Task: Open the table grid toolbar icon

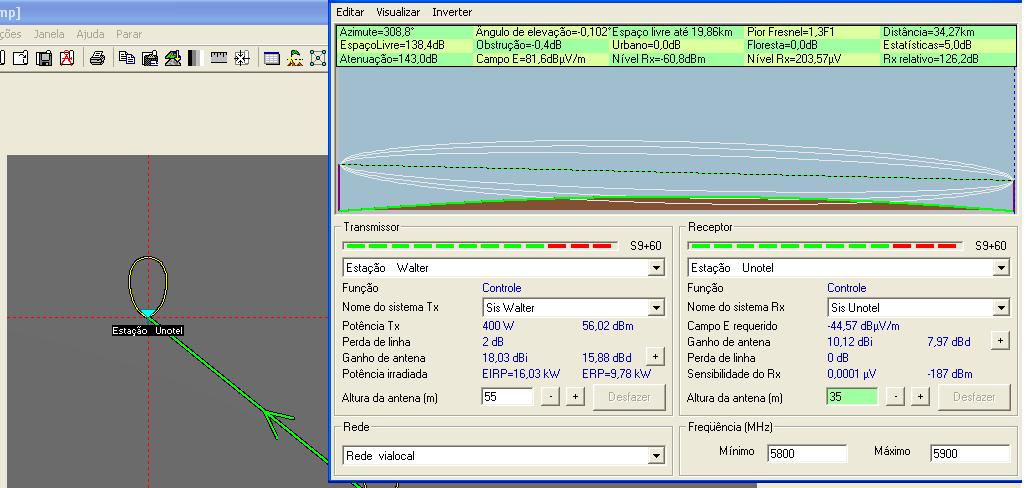Action: coord(272,58)
